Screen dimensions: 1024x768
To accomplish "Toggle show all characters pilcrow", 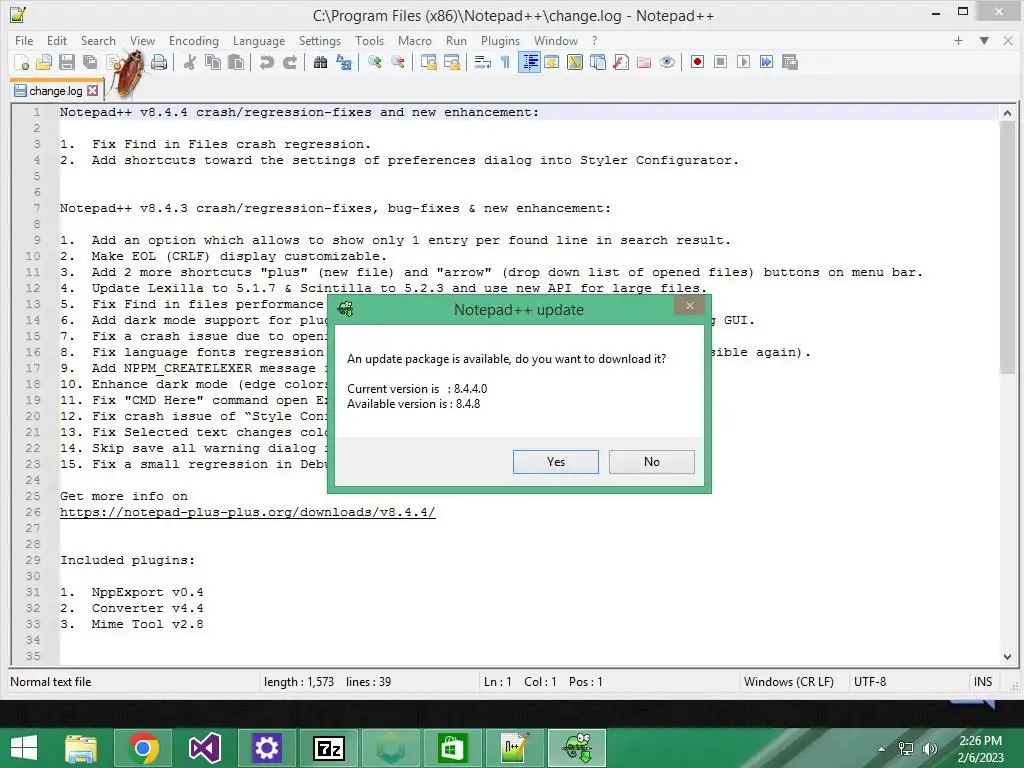I will coord(505,63).
